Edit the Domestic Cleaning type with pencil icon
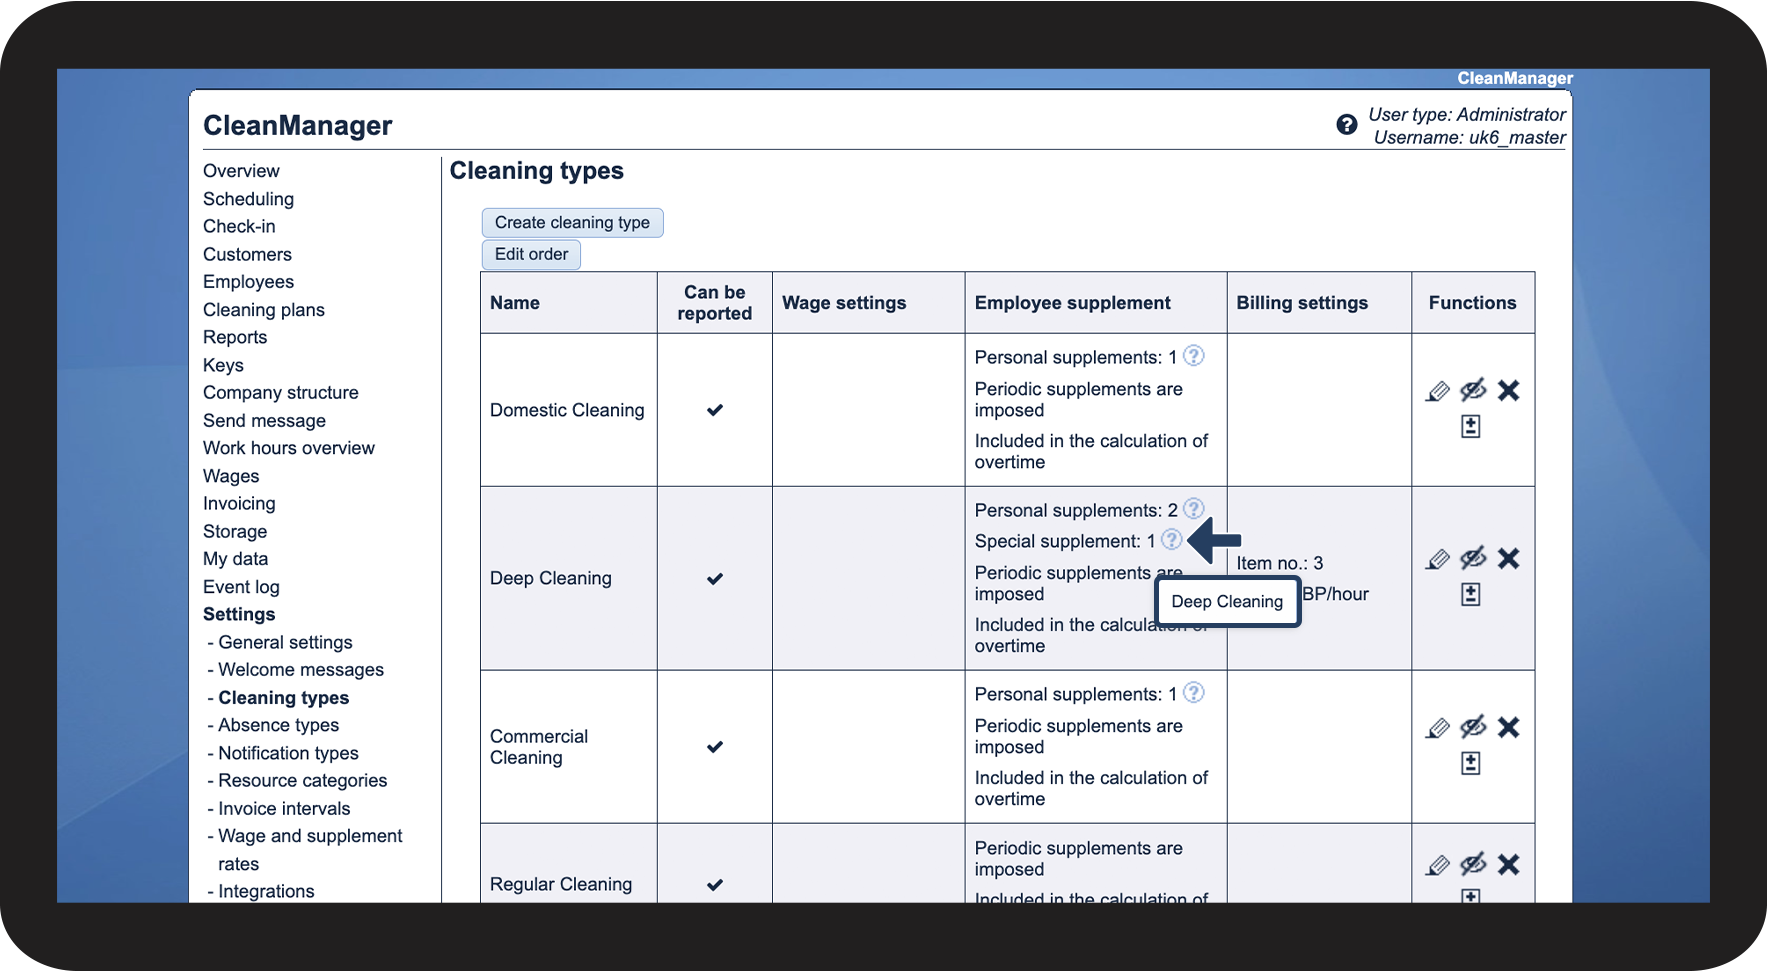Image resolution: width=1767 pixels, height=971 pixels. click(1437, 391)
